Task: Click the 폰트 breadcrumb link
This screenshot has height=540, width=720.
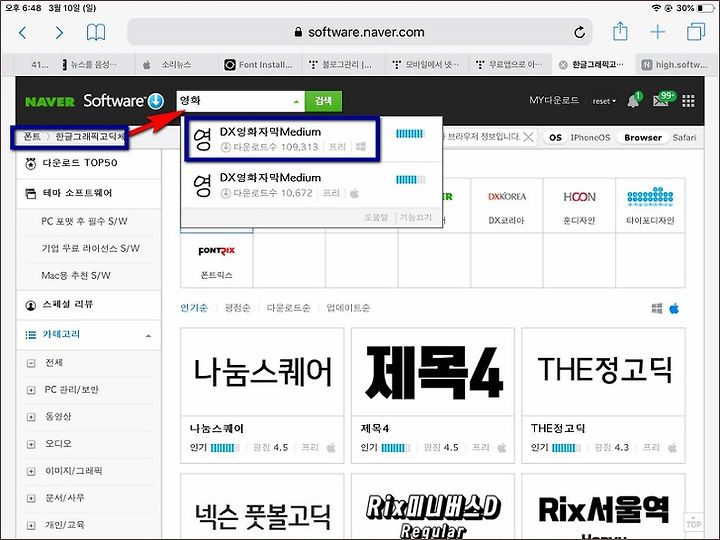Action: pyautogui.click(x=32, y=137)
